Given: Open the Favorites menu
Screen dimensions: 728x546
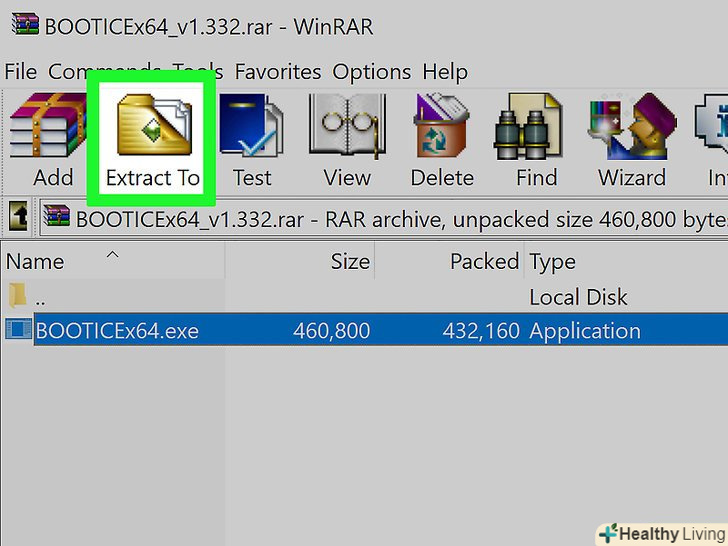Looking at the screenshot, I should [278, 72].
